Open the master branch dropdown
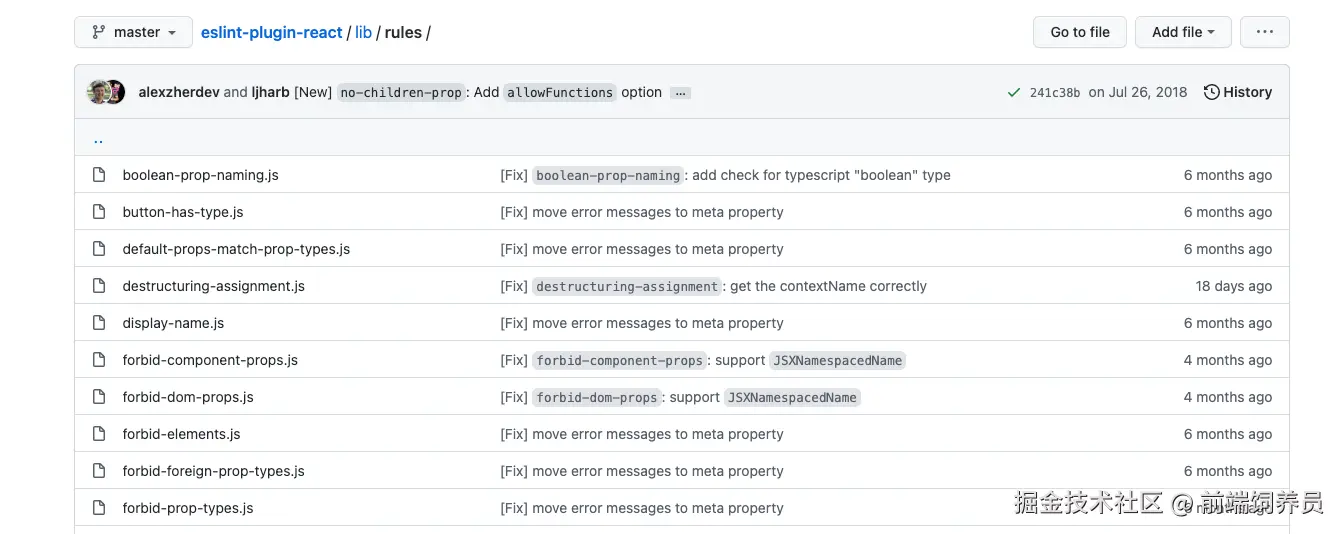1342x534 pixels. 133,32
